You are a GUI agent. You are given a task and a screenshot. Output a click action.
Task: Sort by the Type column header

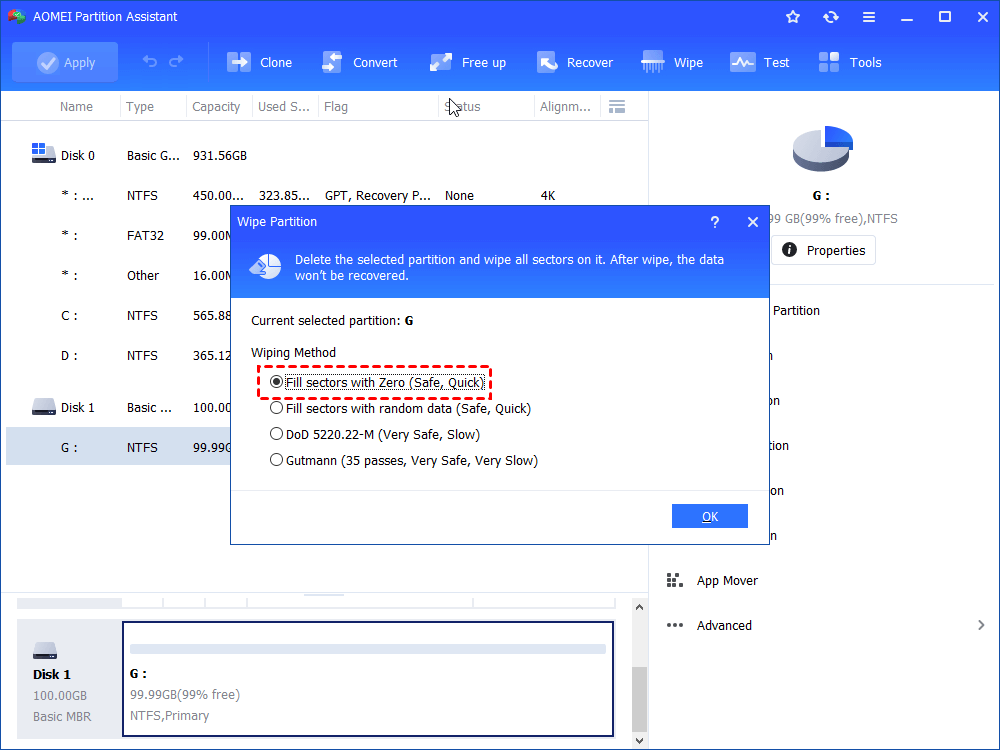(x=140, y=107)
